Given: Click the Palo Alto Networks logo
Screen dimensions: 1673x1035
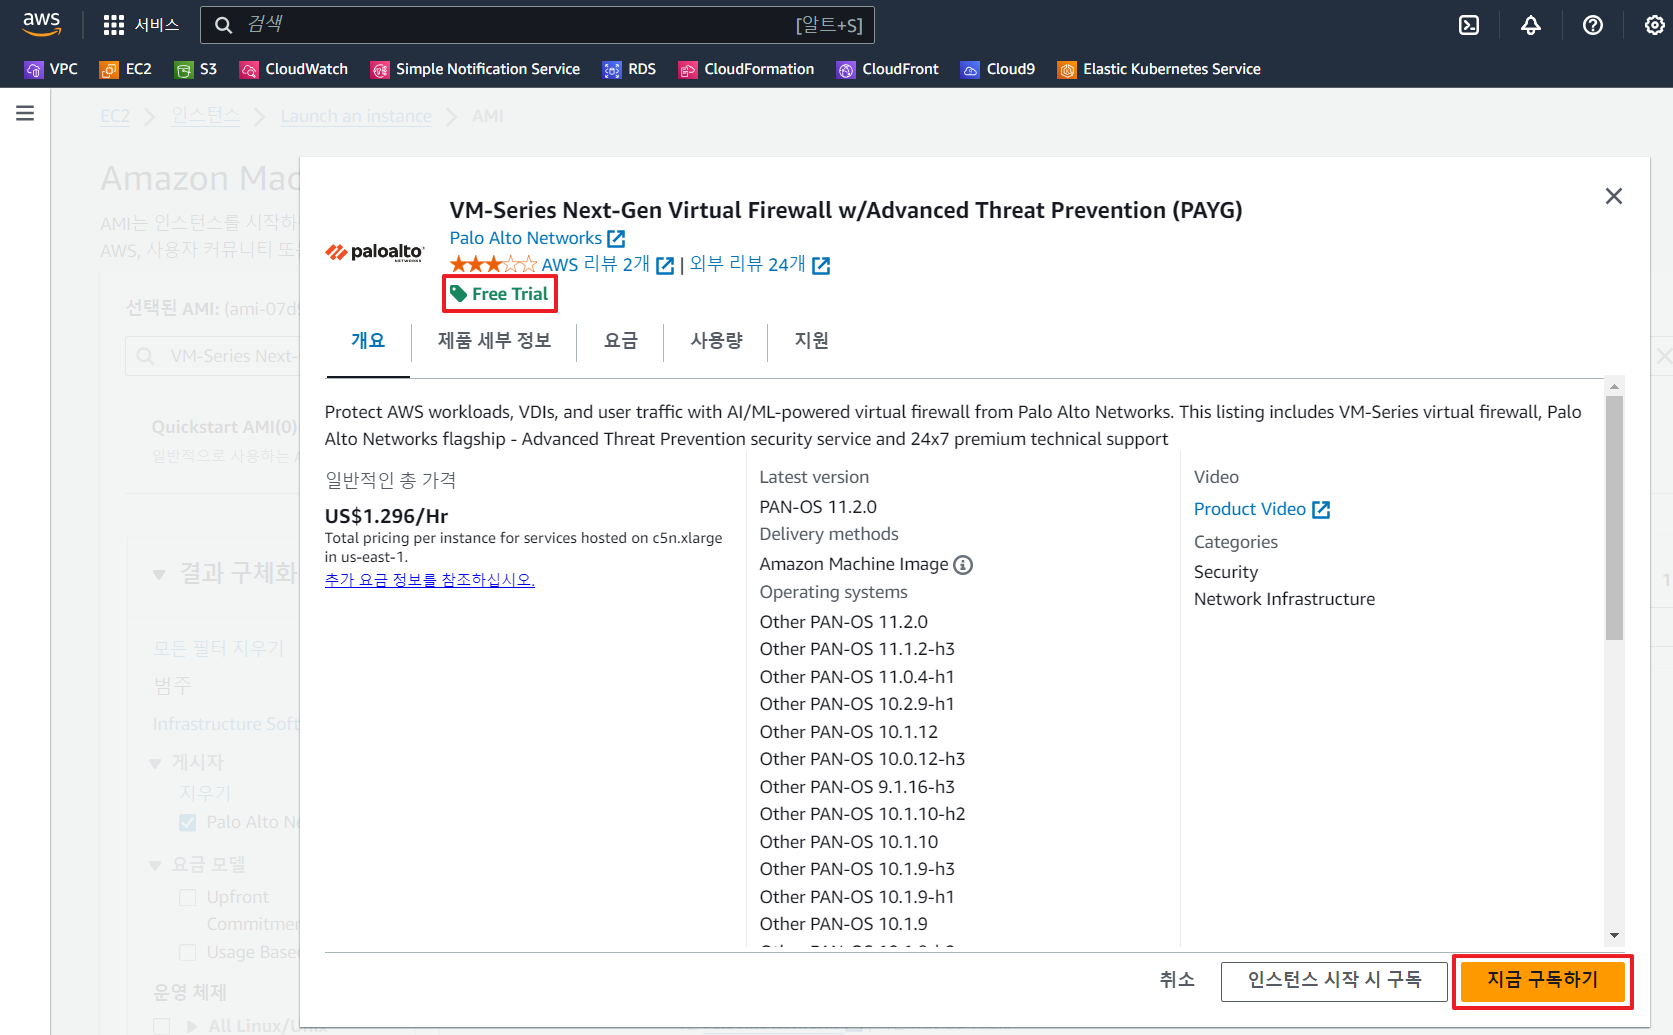Looking at the screenshot, I should [375, 252].
